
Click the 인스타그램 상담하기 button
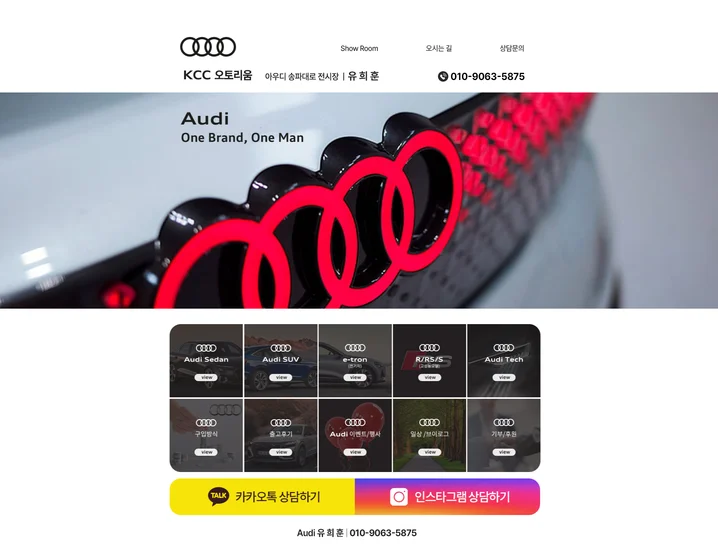click(447, 497)
